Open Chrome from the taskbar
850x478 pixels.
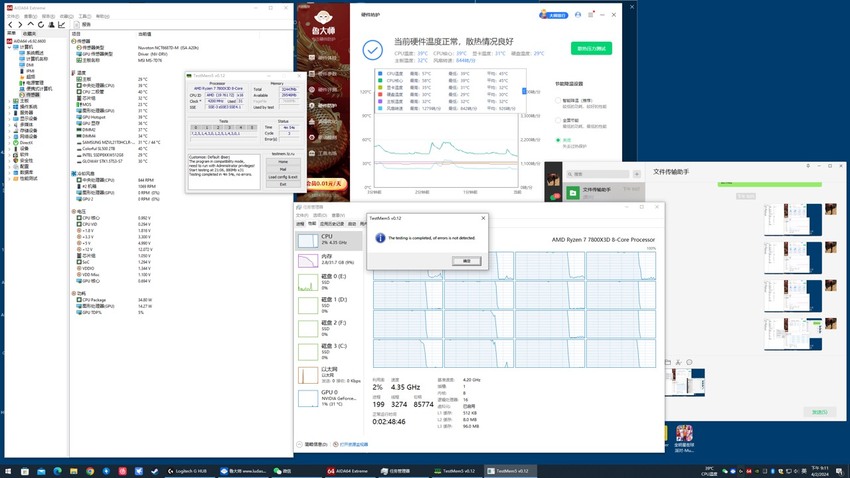coord(89,471)
